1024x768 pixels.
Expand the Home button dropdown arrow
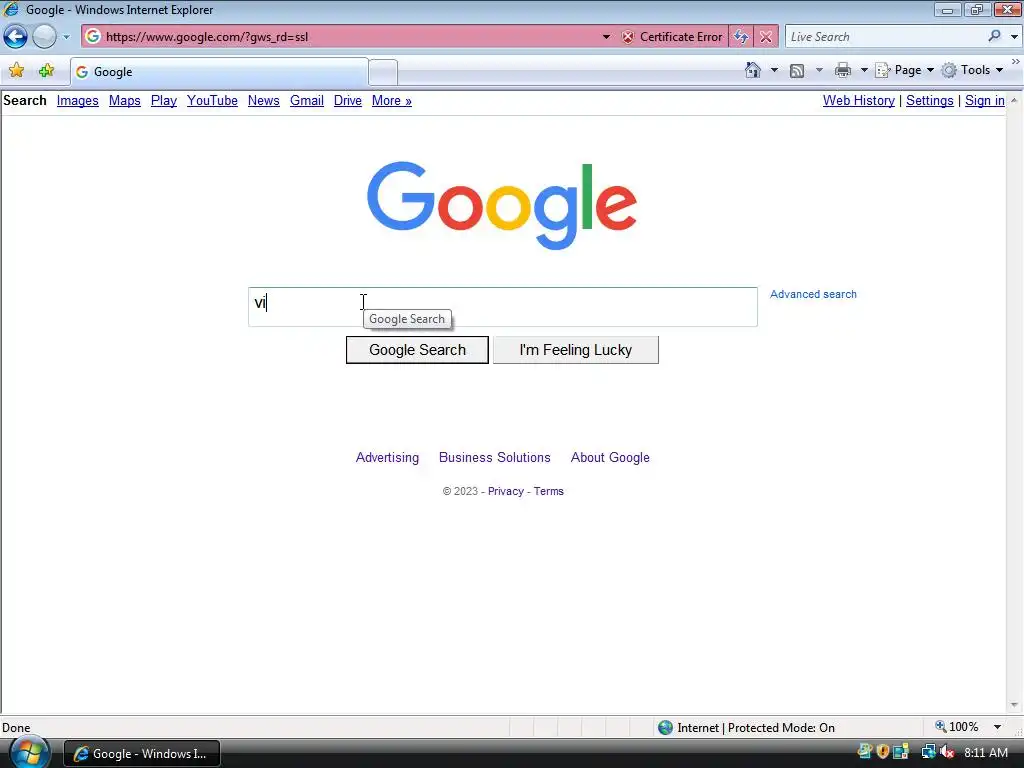click(x=774, y=70)
